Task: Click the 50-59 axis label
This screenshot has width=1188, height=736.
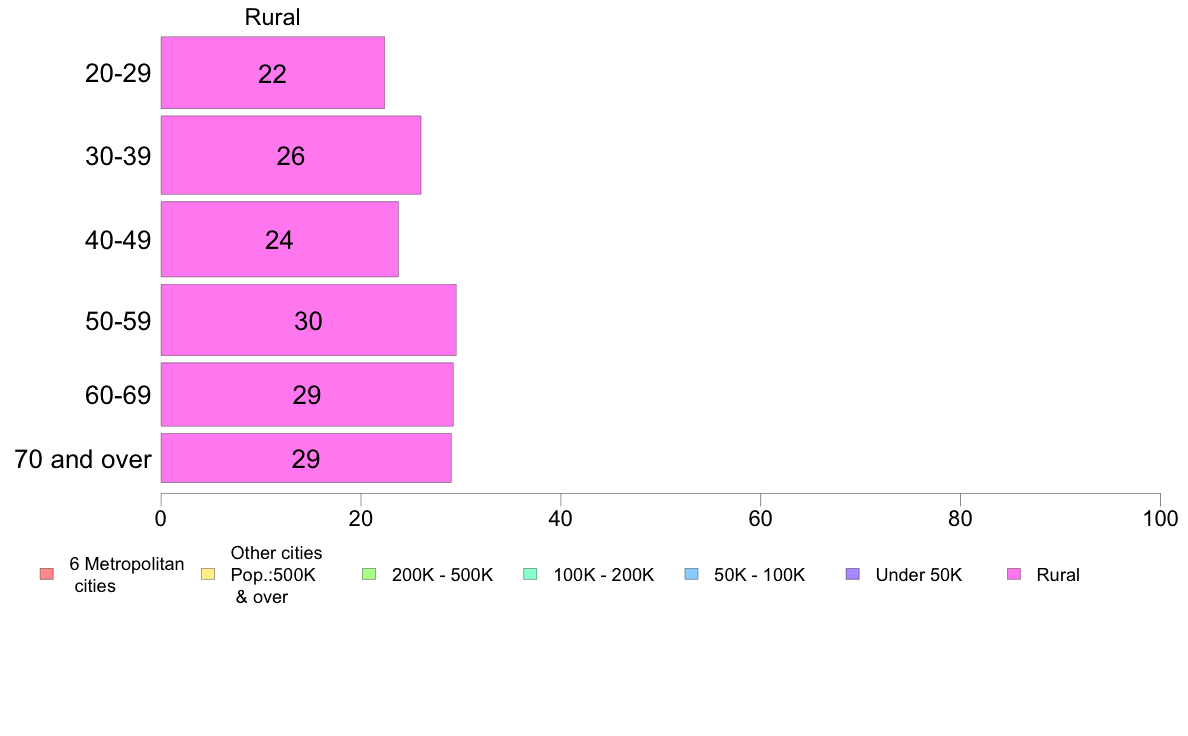Action: pyautogui.click(x=118, y=321)
